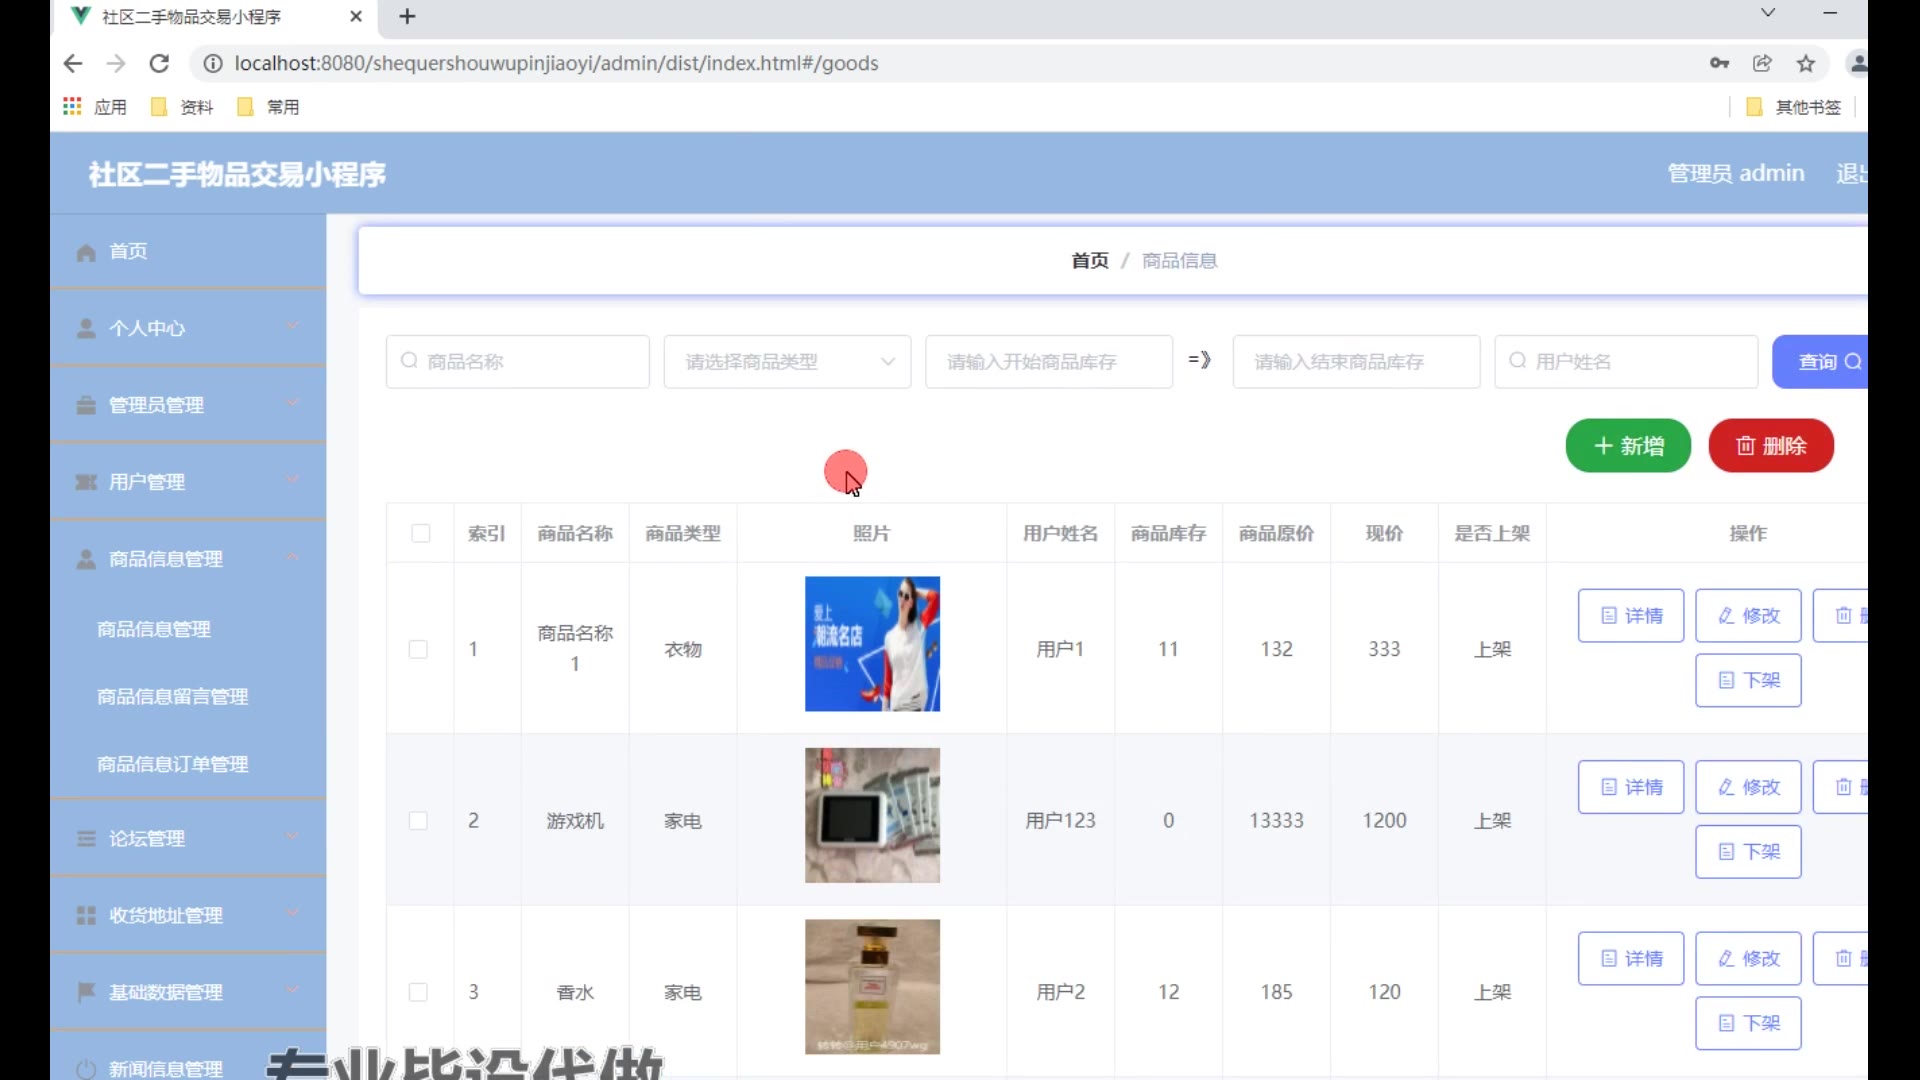
Task: Toggle the select-all checkbox in table header
Action: tap(421, 533)
